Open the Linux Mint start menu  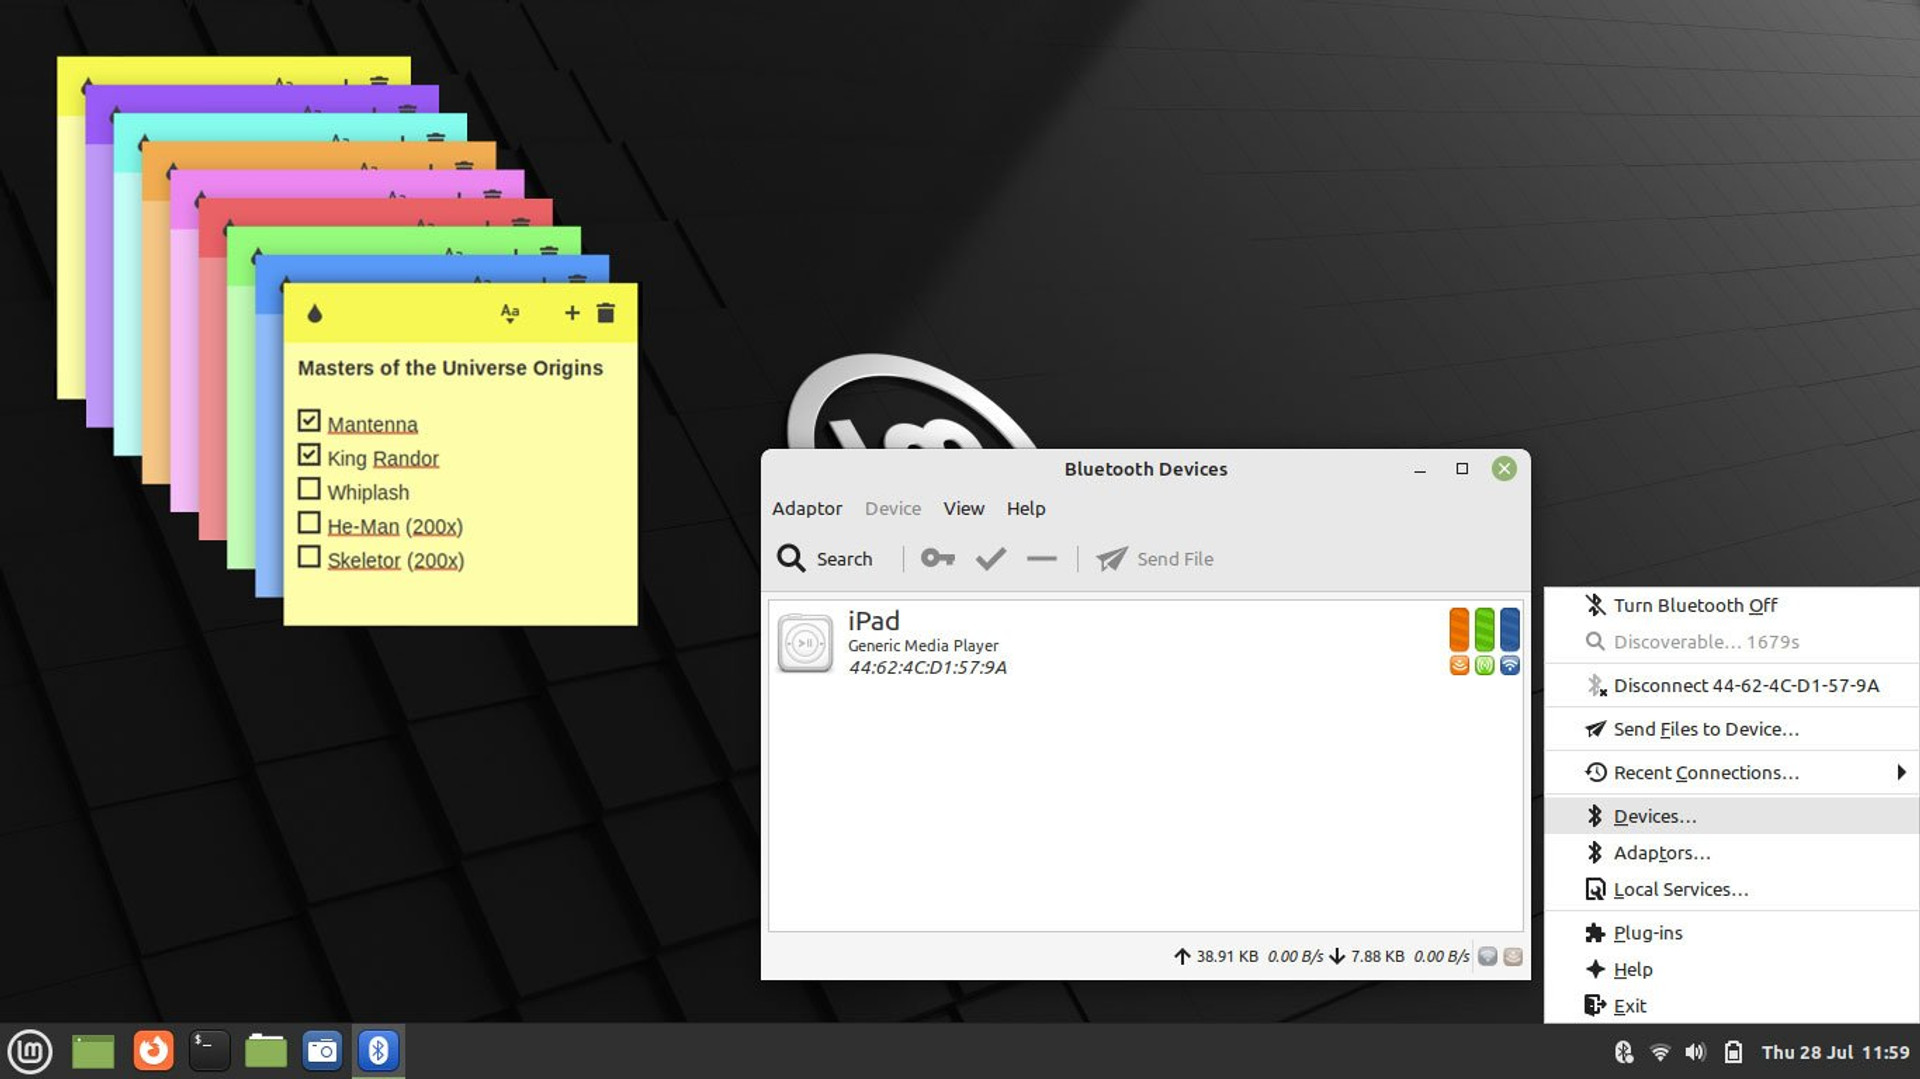30,1051
